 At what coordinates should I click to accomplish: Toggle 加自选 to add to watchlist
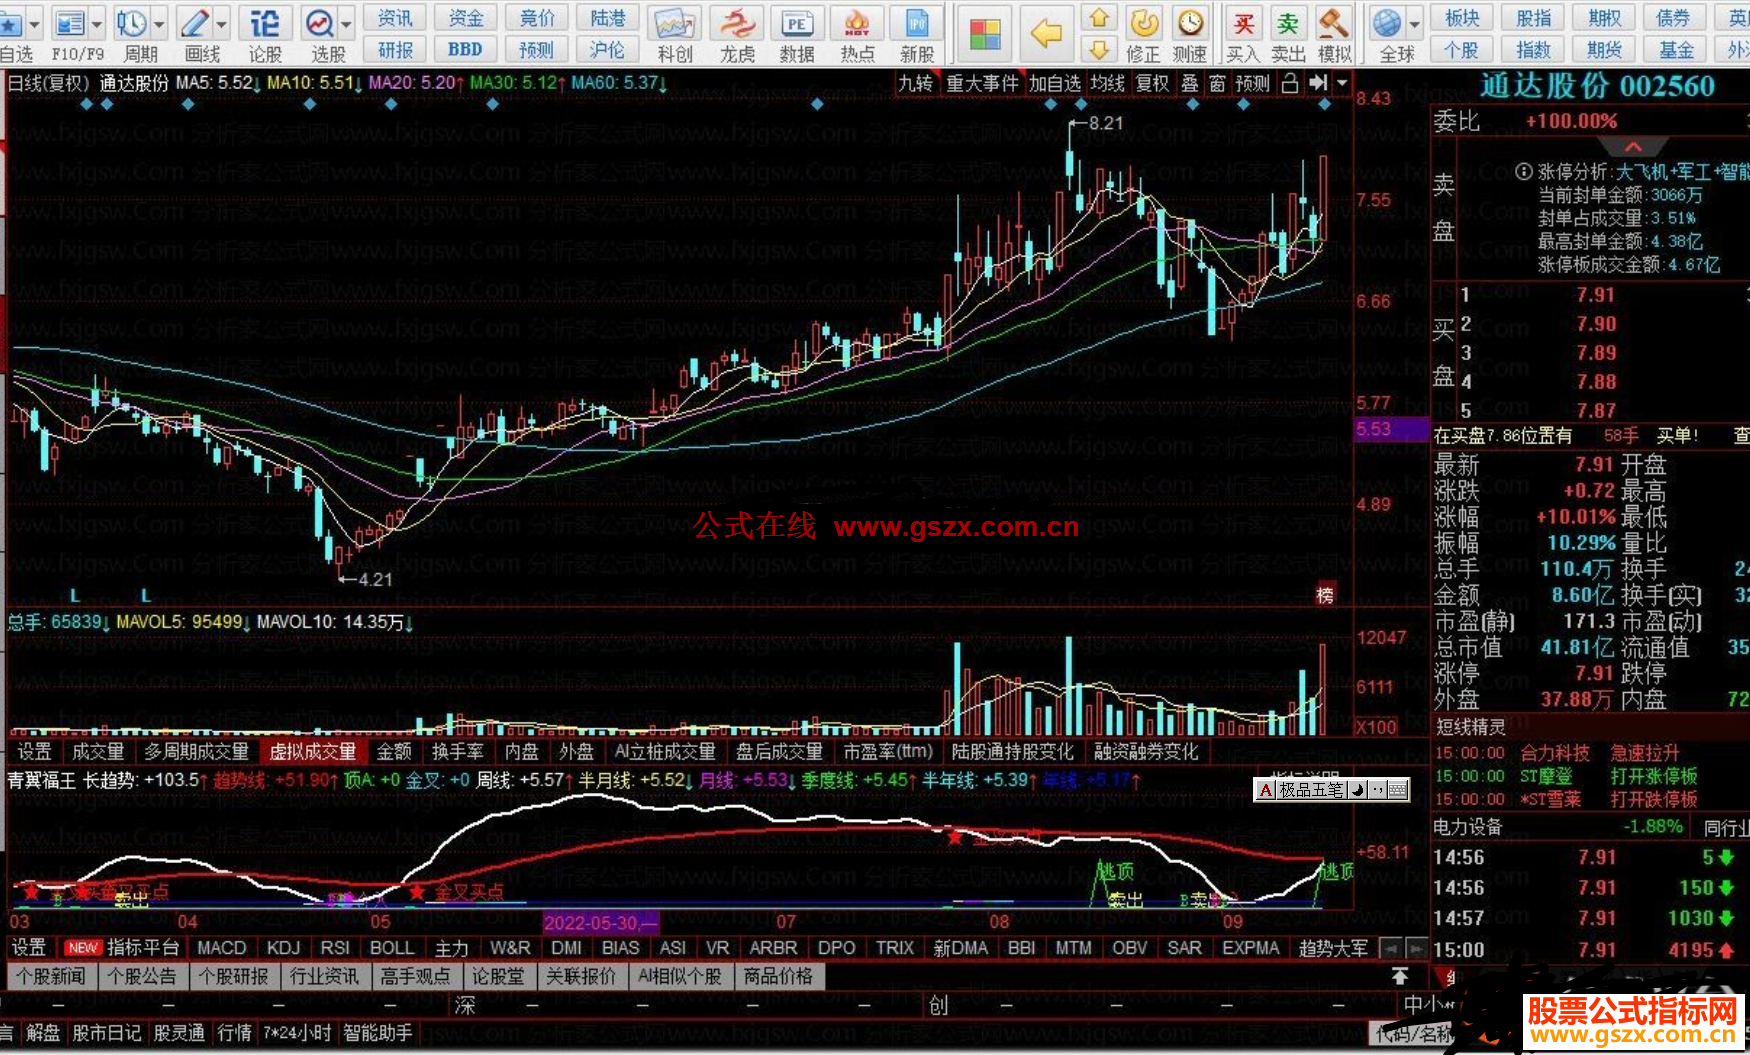pos(1055,84)
